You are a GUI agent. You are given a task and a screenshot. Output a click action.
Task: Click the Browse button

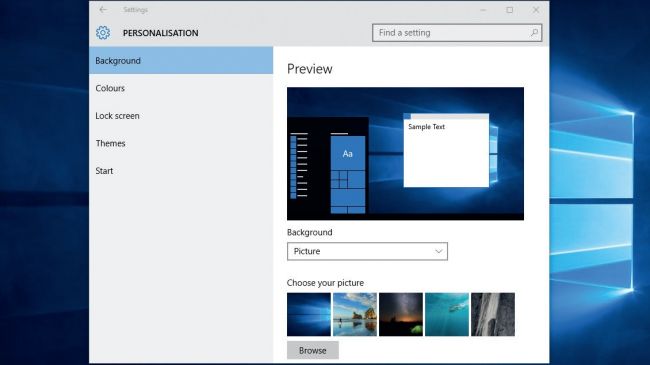(313, 350)
